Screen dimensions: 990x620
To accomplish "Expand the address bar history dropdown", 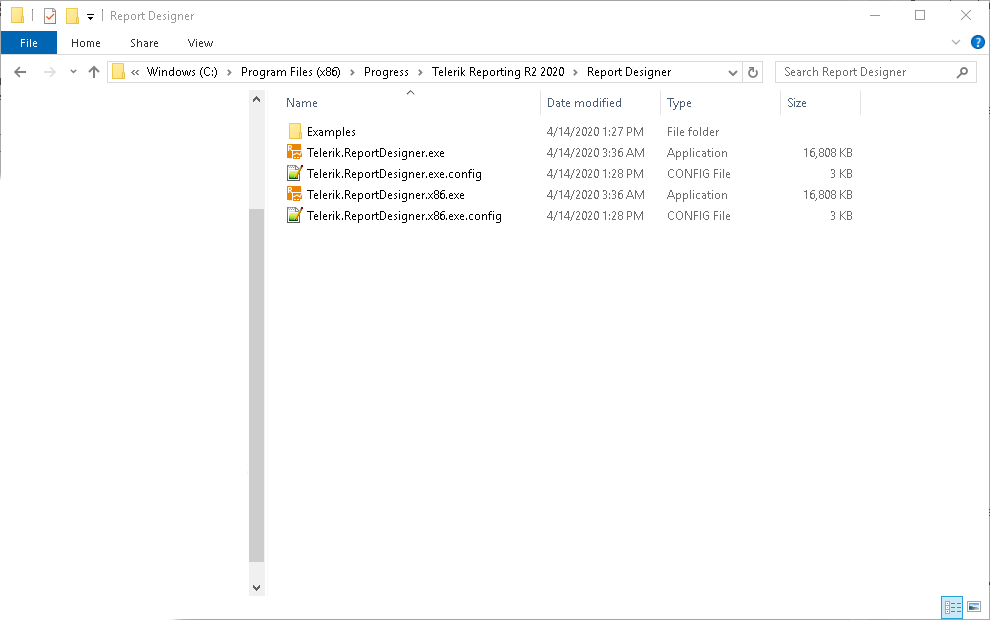I will click(x=732, y=72).
